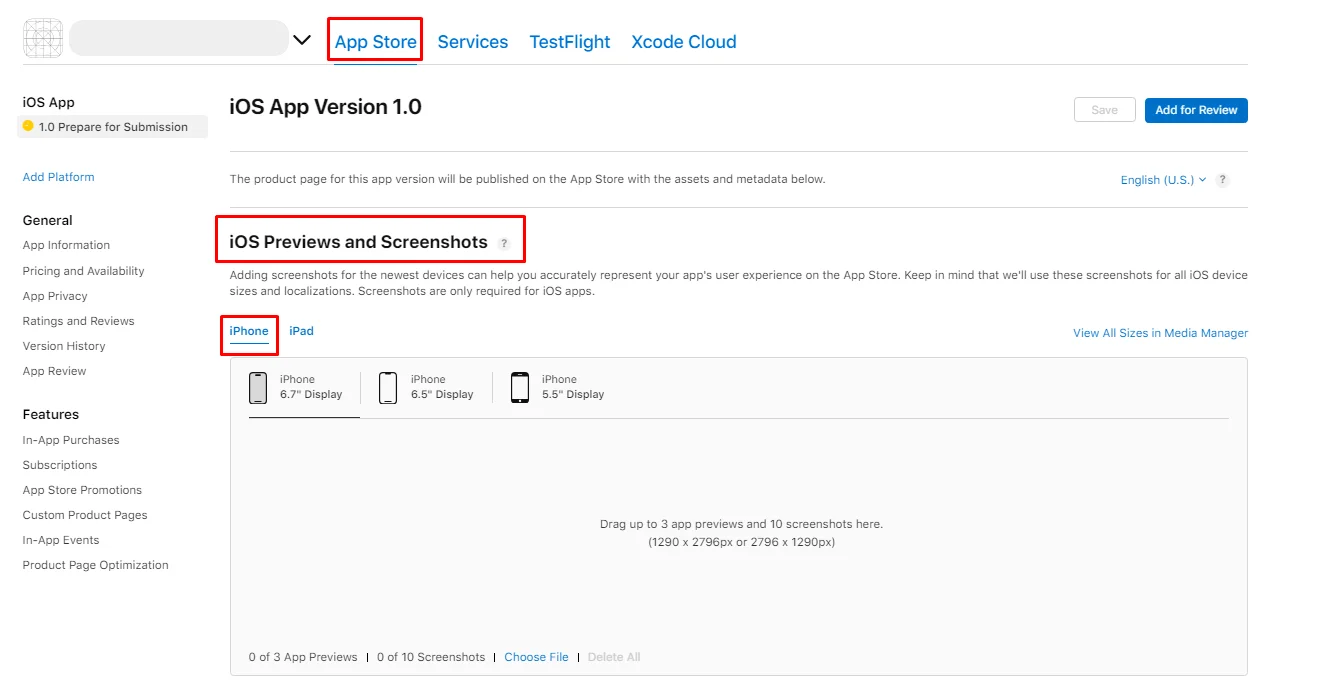Open App Store Promotions

82,490
